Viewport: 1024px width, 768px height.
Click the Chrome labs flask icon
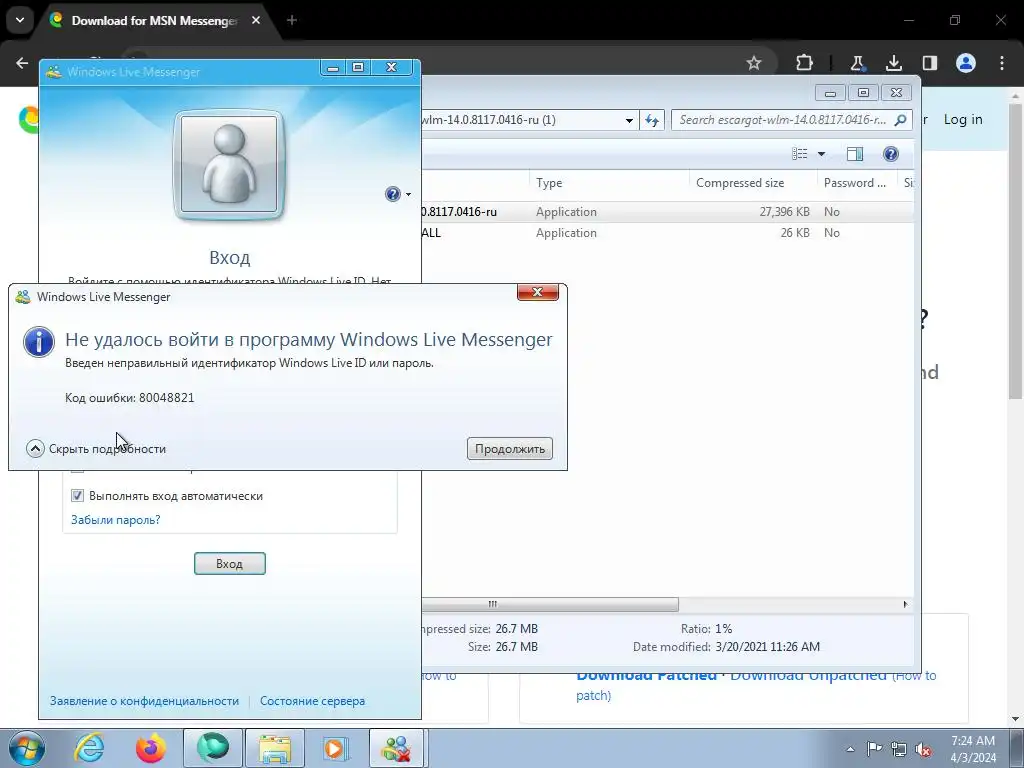(x=857, y=63)
